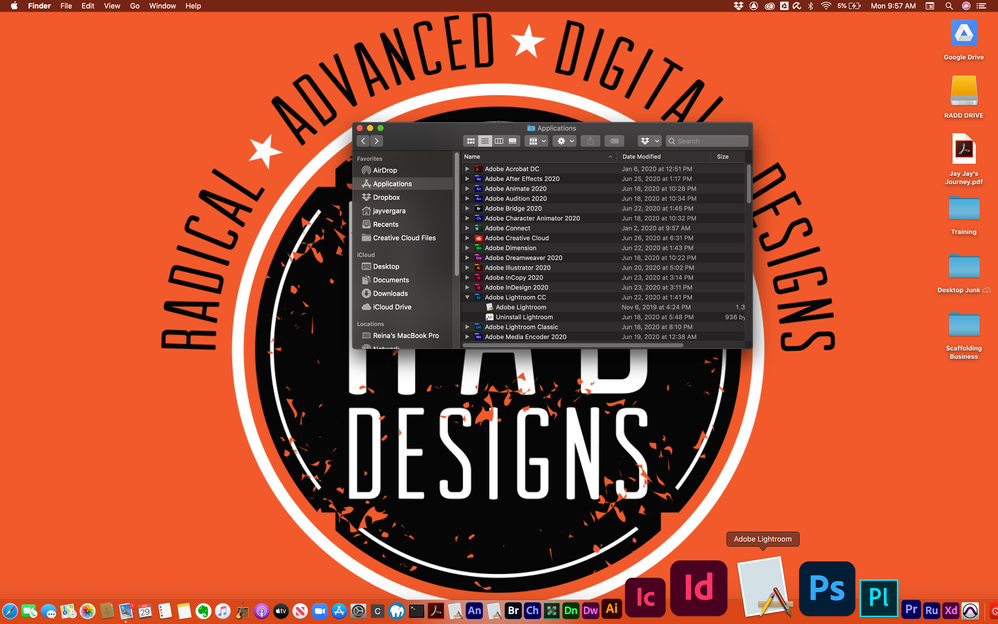The image size is (998, 624).
Task: Open Terminal from the Dock
Action: (416, 611)
